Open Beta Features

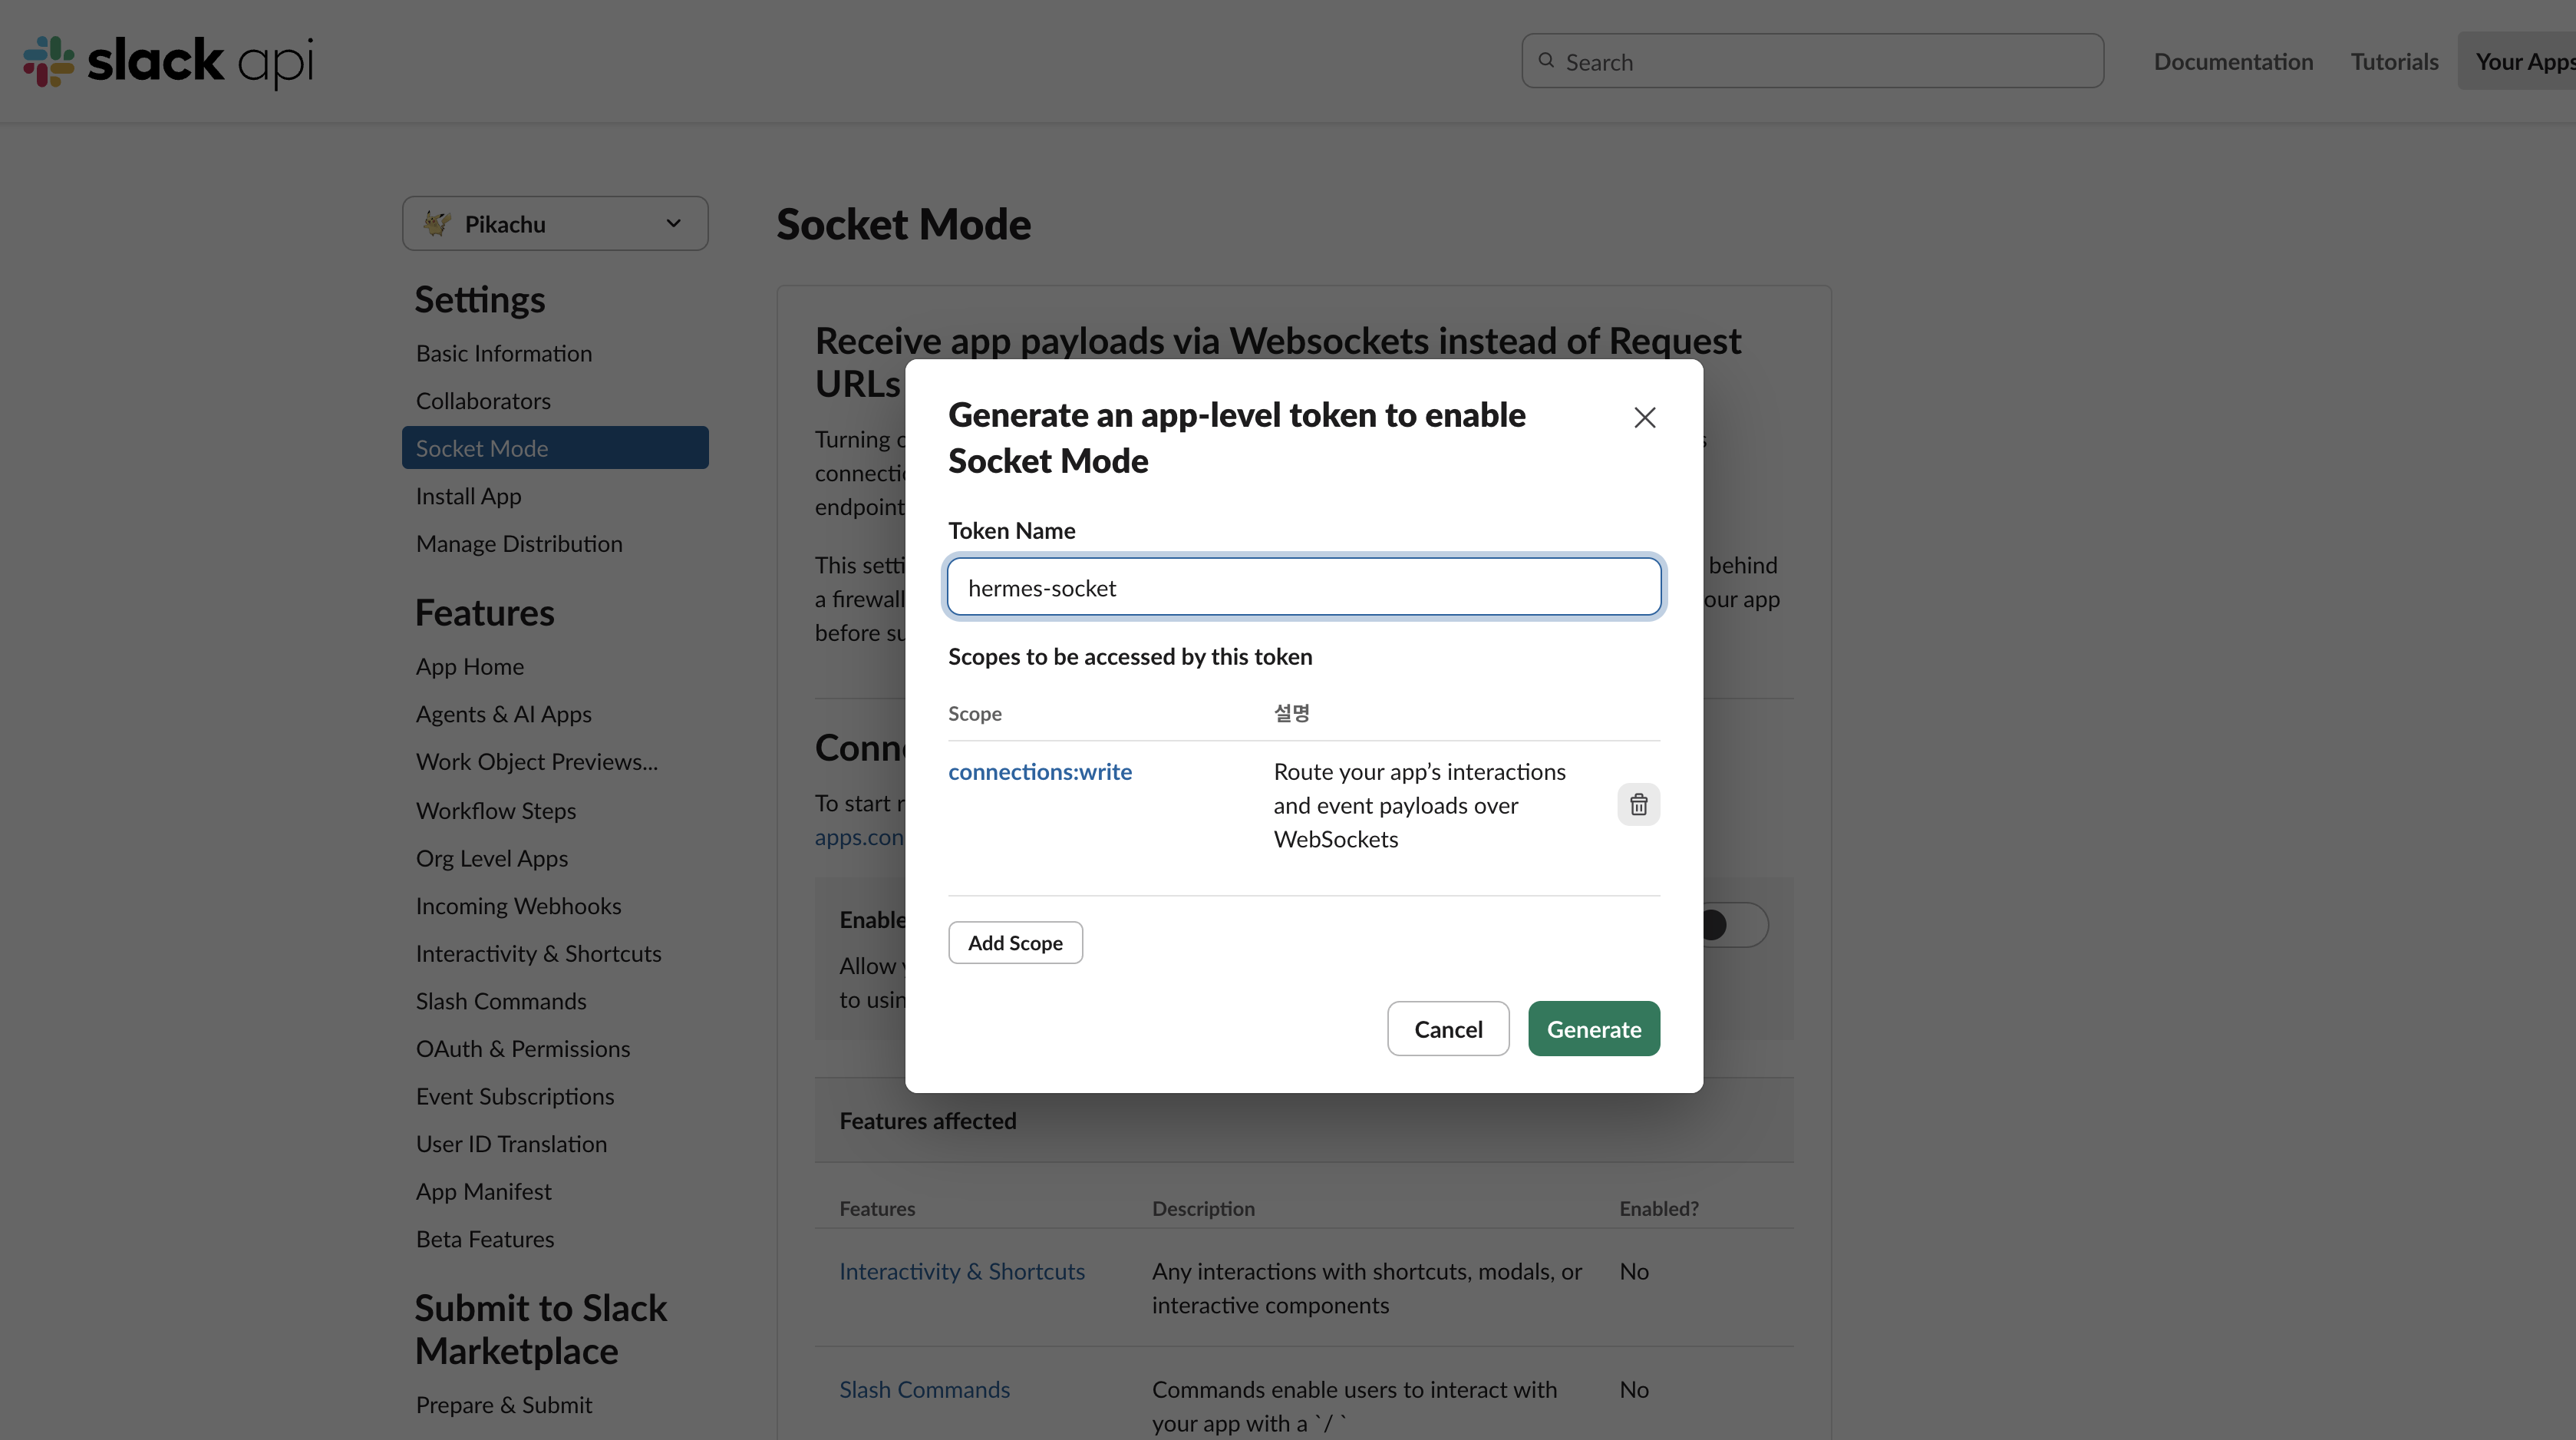point(485,1240)
